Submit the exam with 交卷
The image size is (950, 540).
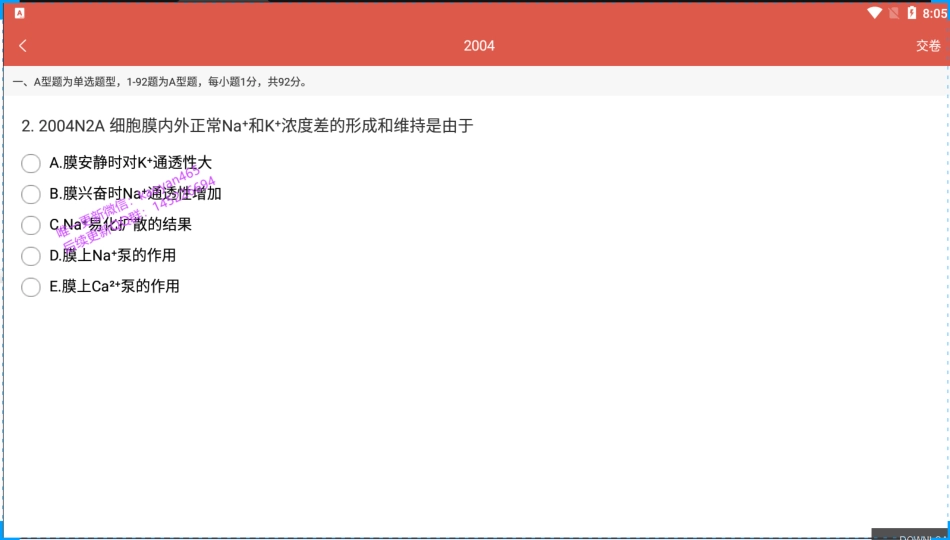coord(927,45)
